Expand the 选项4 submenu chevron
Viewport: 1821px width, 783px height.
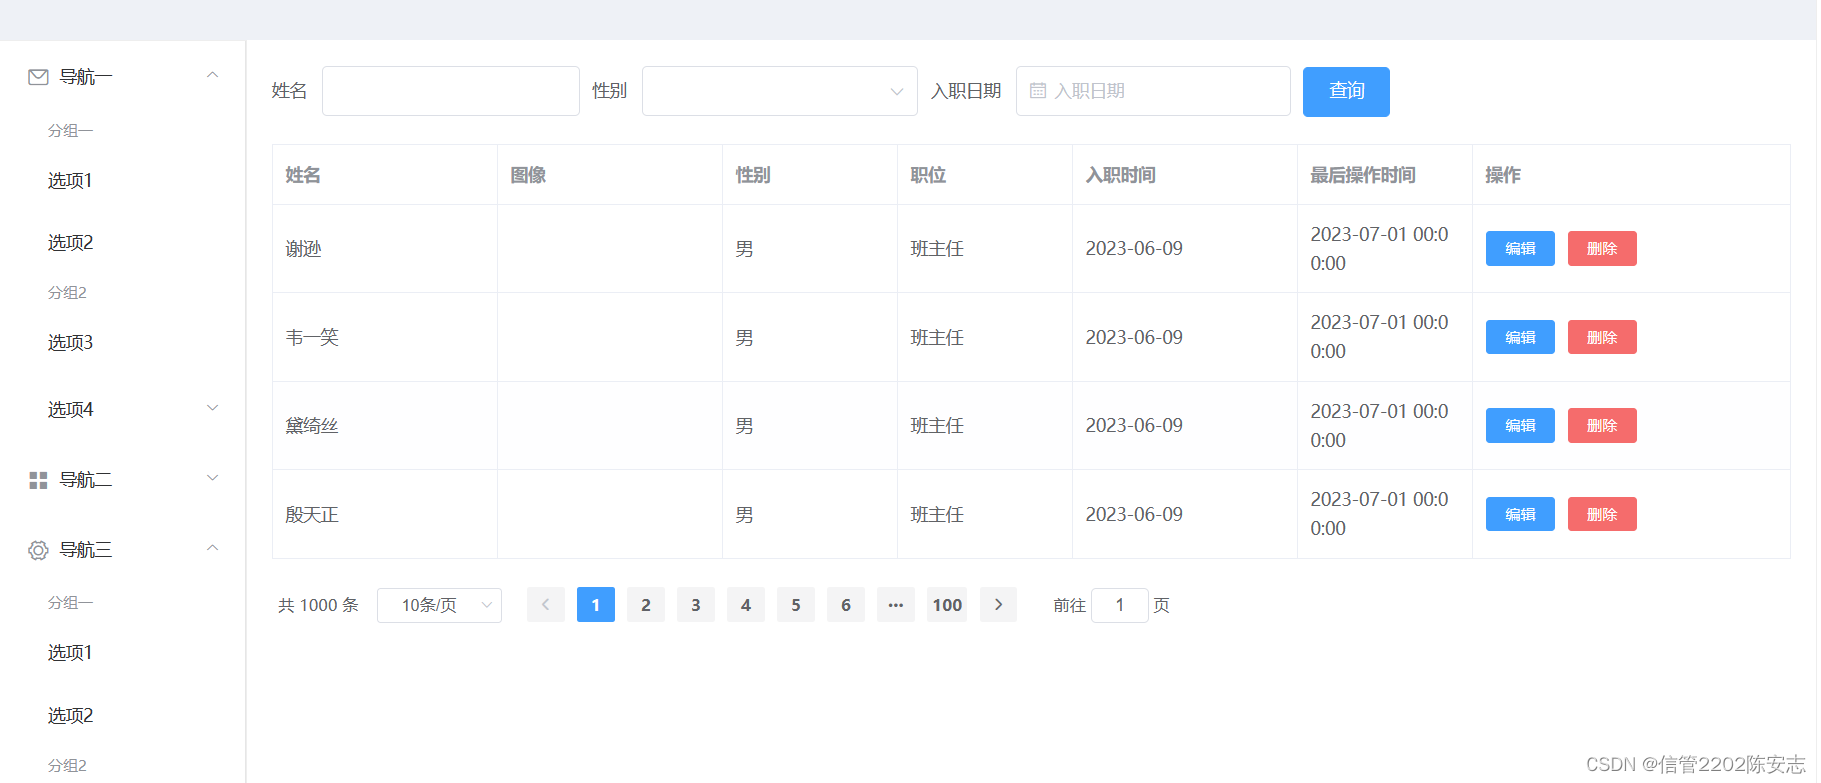(212, 408)
